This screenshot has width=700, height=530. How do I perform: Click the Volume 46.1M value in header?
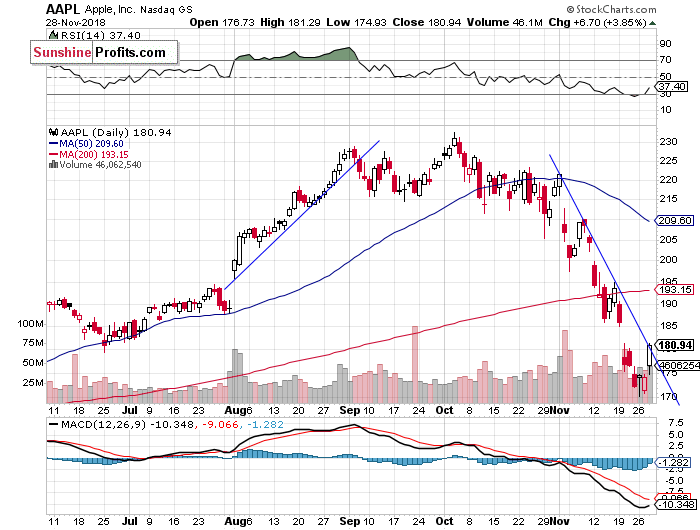point(504,22)
